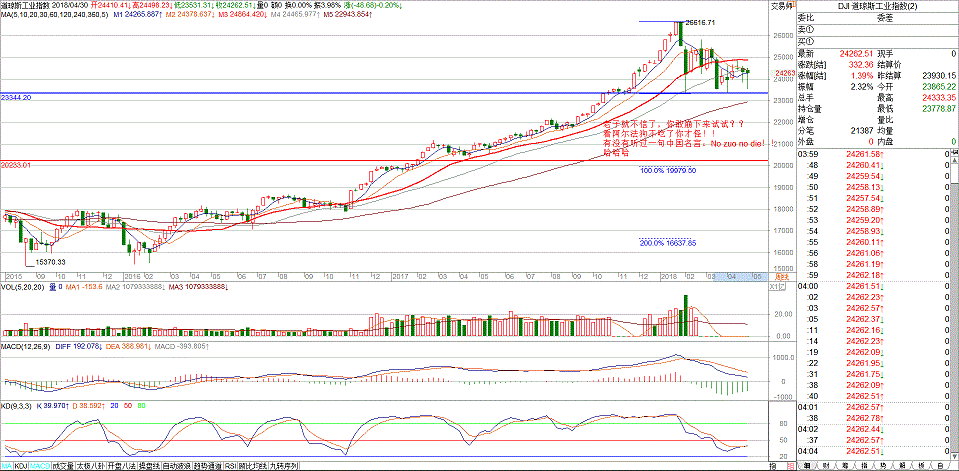
Task: Click the 最高 value 24333.35
Action: (x=938, y=97)
